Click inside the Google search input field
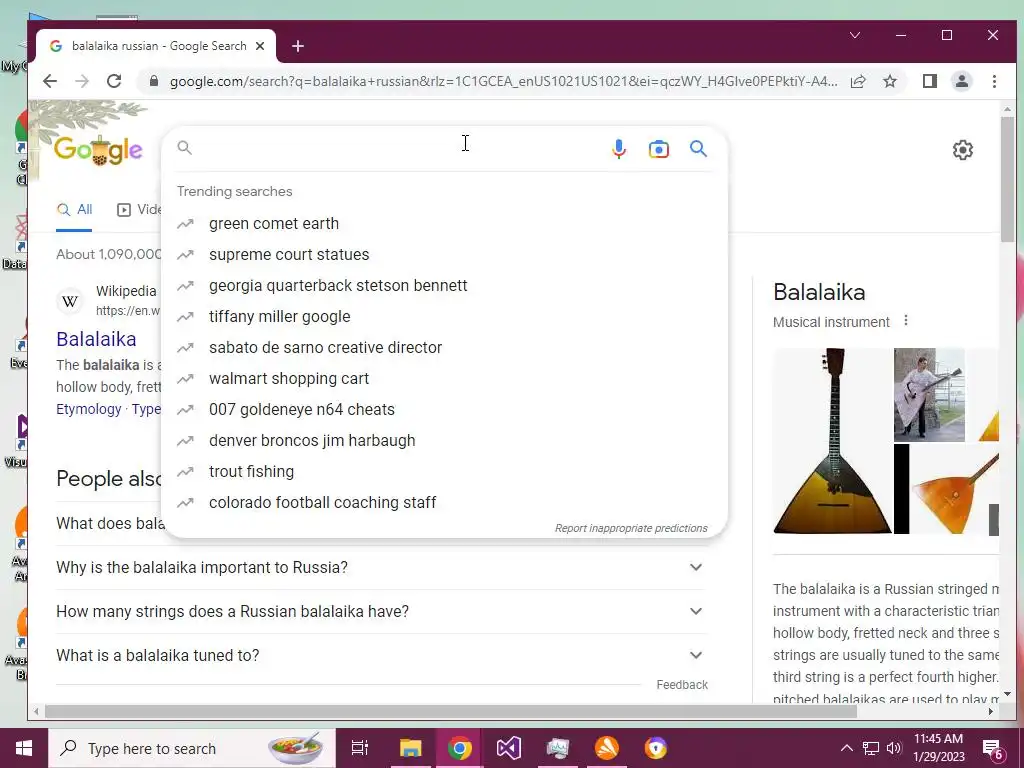Image resolution: width=1024 pixels, height=768 pixels. tap(398, 148)
